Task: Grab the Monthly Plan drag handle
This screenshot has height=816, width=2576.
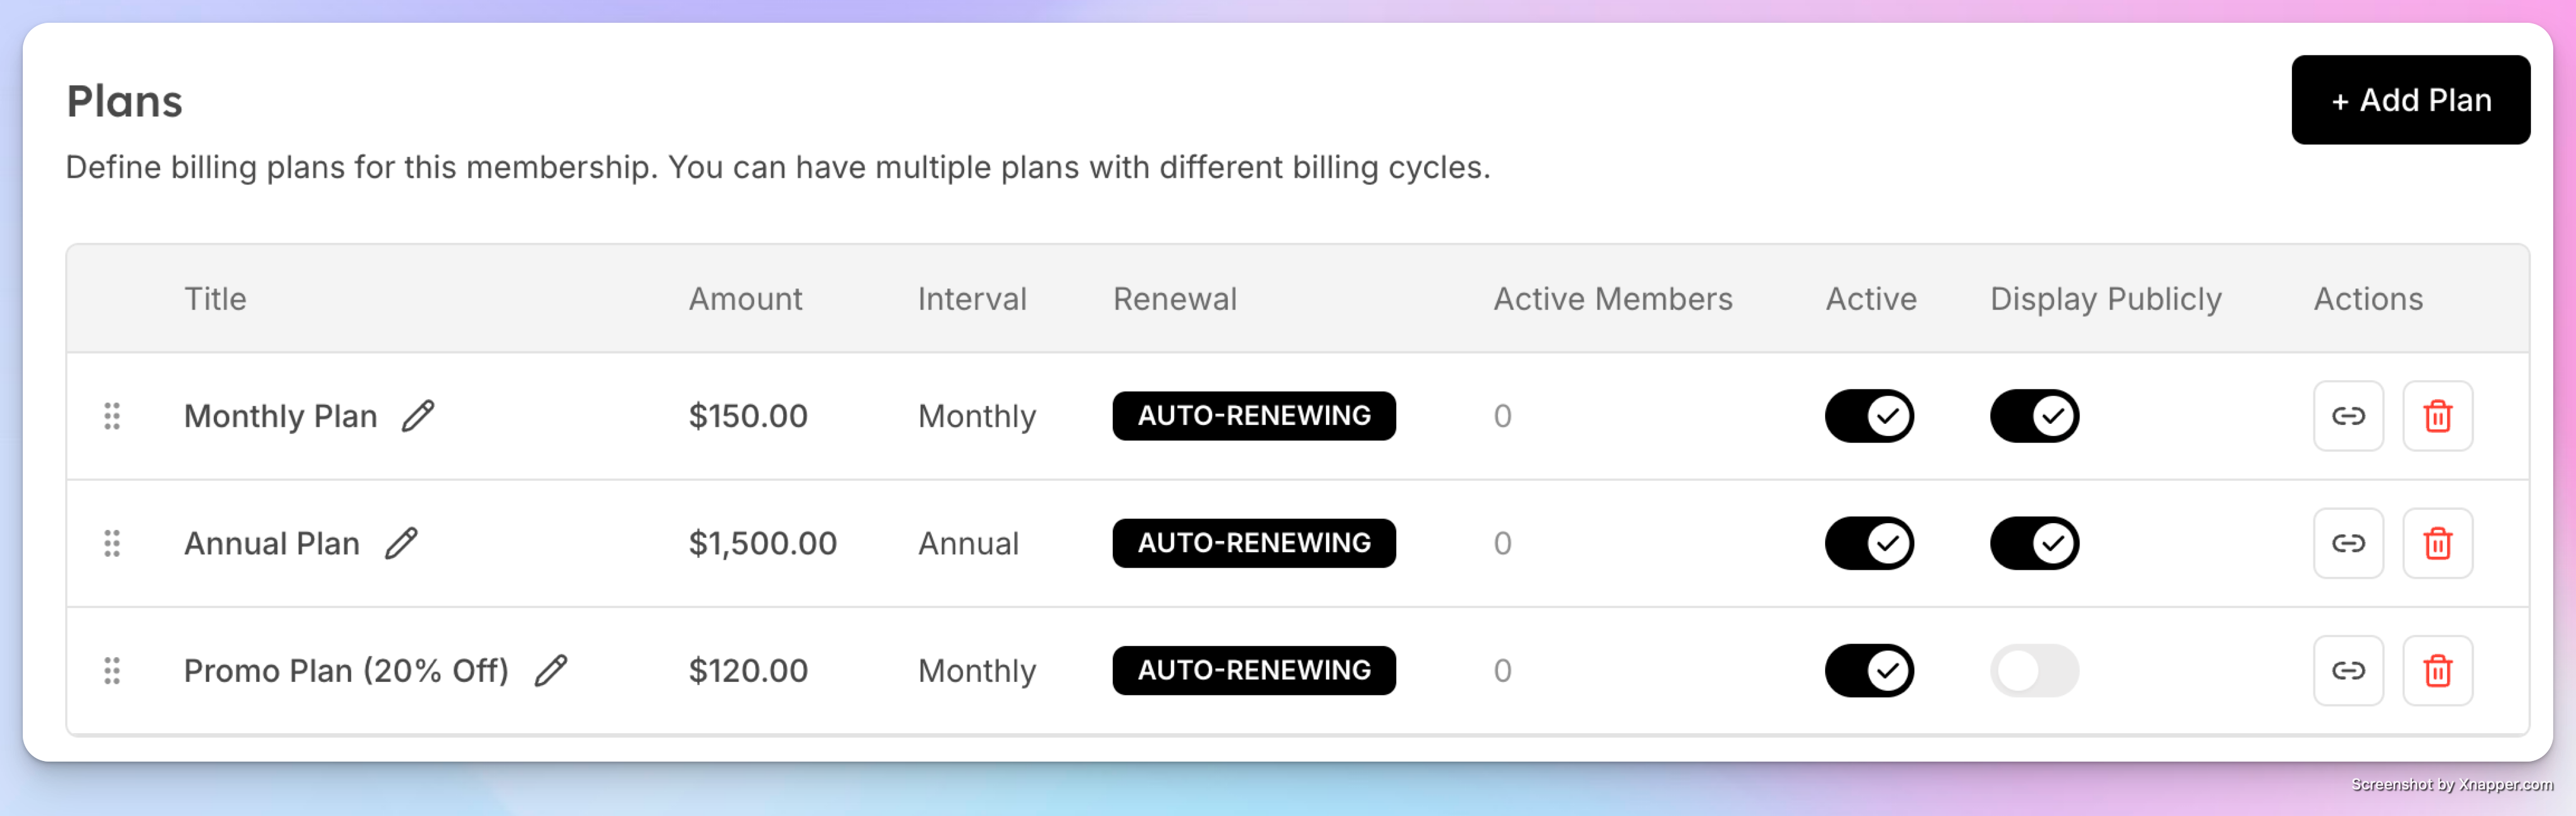Action: 112,416
